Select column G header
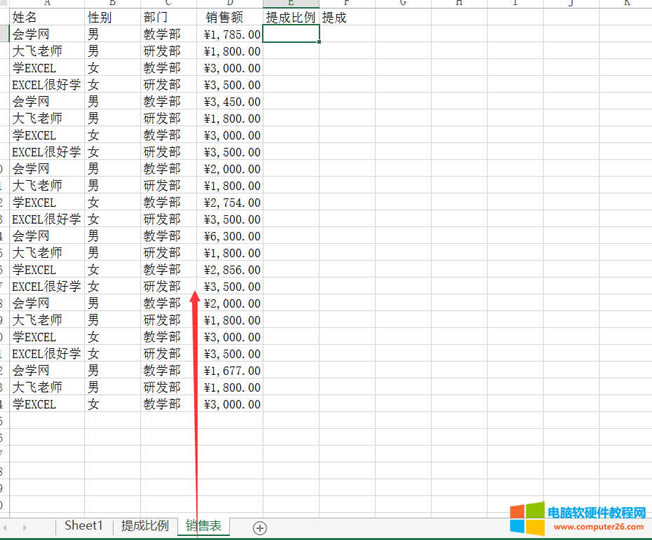This screenshot has width=652, height=540. tap(402, 4)
